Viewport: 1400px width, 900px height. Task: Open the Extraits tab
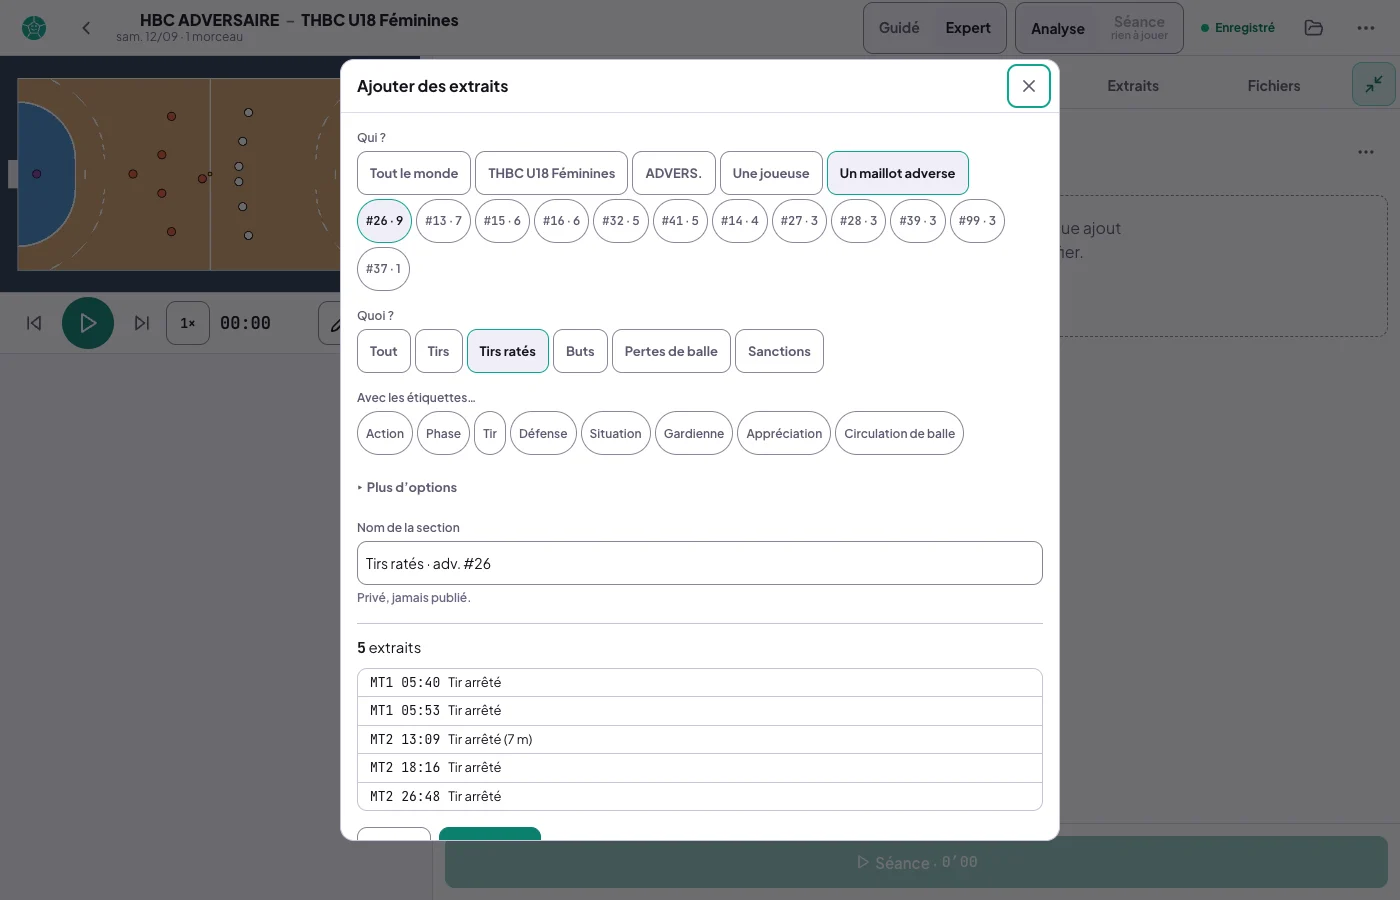[x=1133, y=86]
